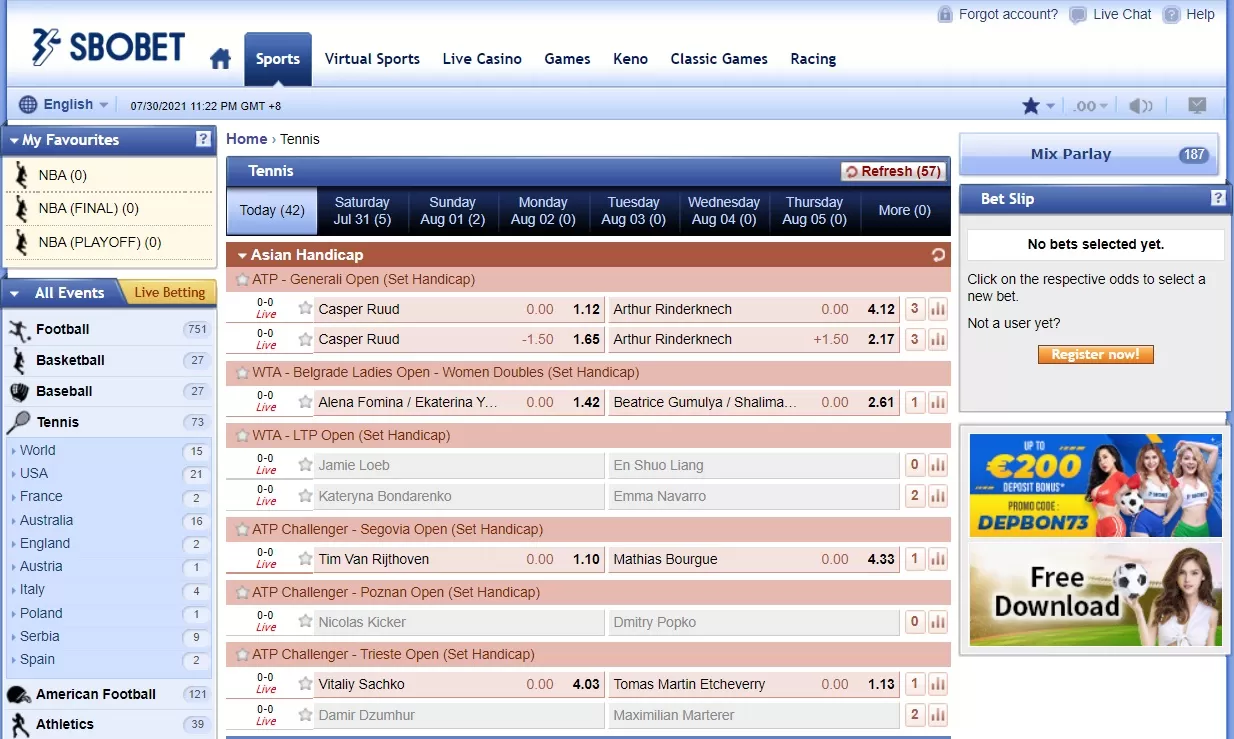Viewport: 1234px width, 739px height.
Task: Collapse the All Events panel
Action: pos(14,293)
